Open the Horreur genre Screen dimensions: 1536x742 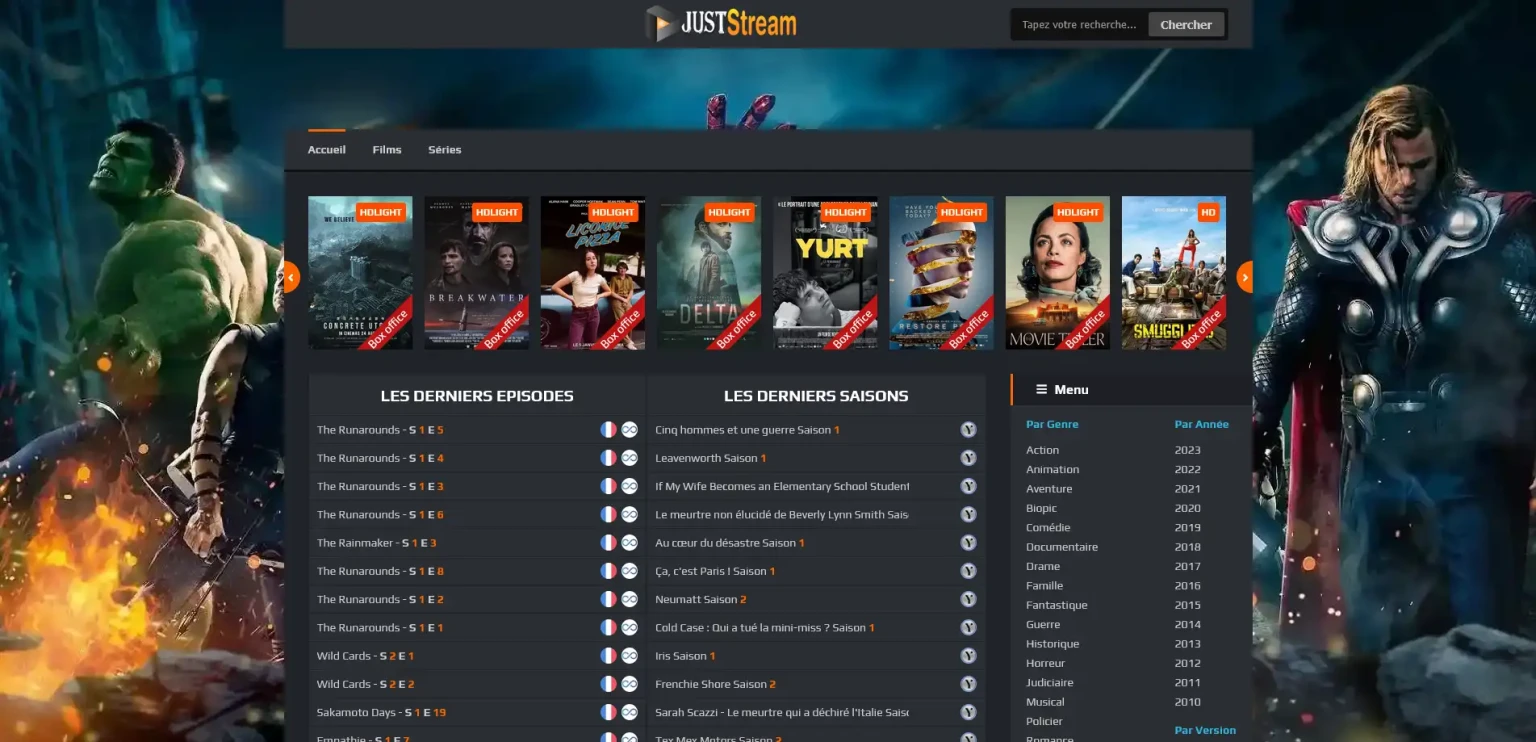click(x=1046, y=663)
